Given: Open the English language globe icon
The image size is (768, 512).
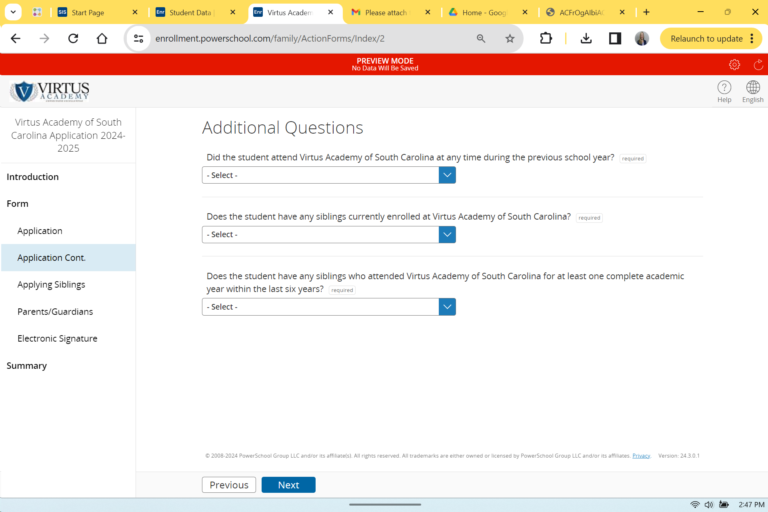Looking at the screenshot, I should (752, 88).
